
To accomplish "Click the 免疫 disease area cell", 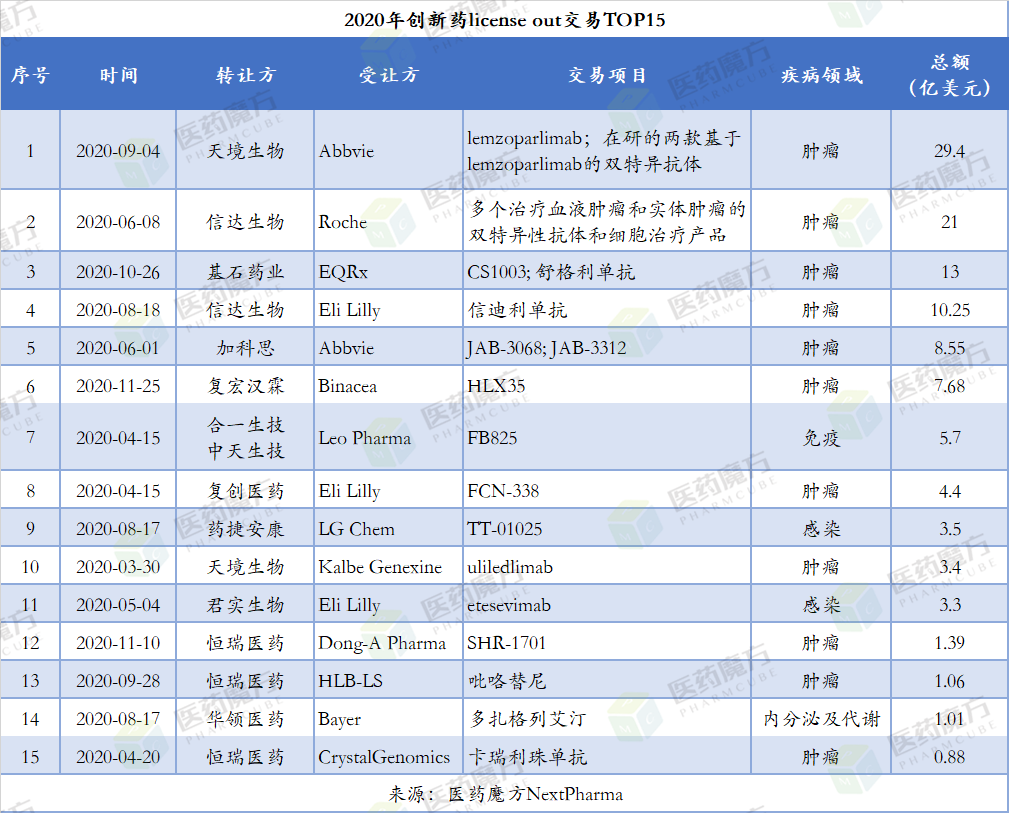I will click(x=820, y=438).
